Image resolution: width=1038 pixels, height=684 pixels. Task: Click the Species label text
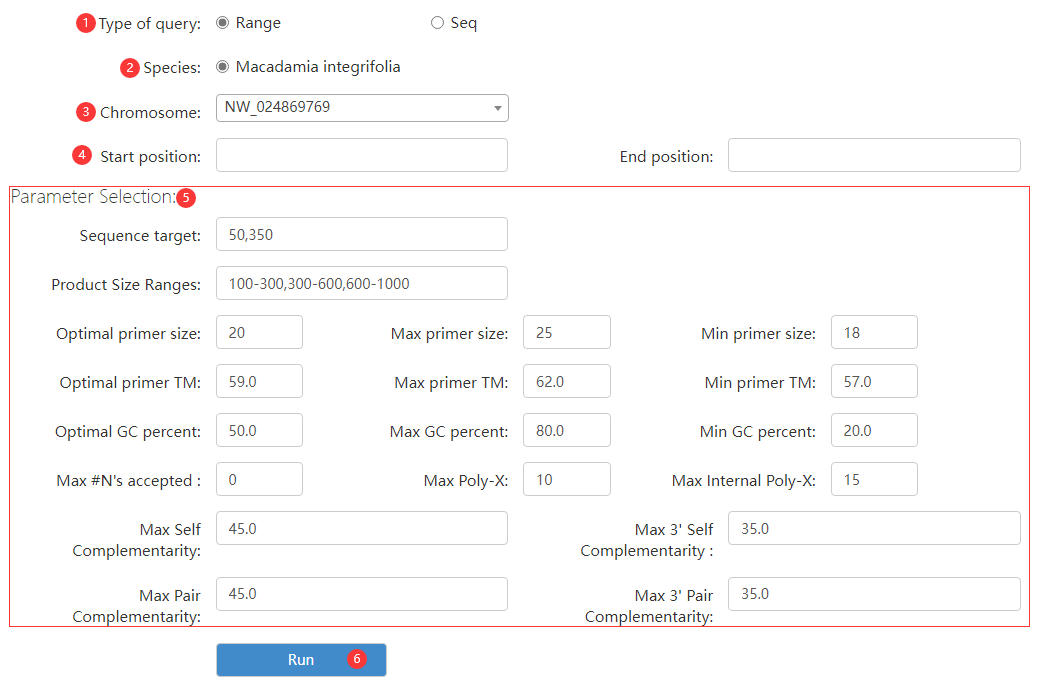[172, 68]
